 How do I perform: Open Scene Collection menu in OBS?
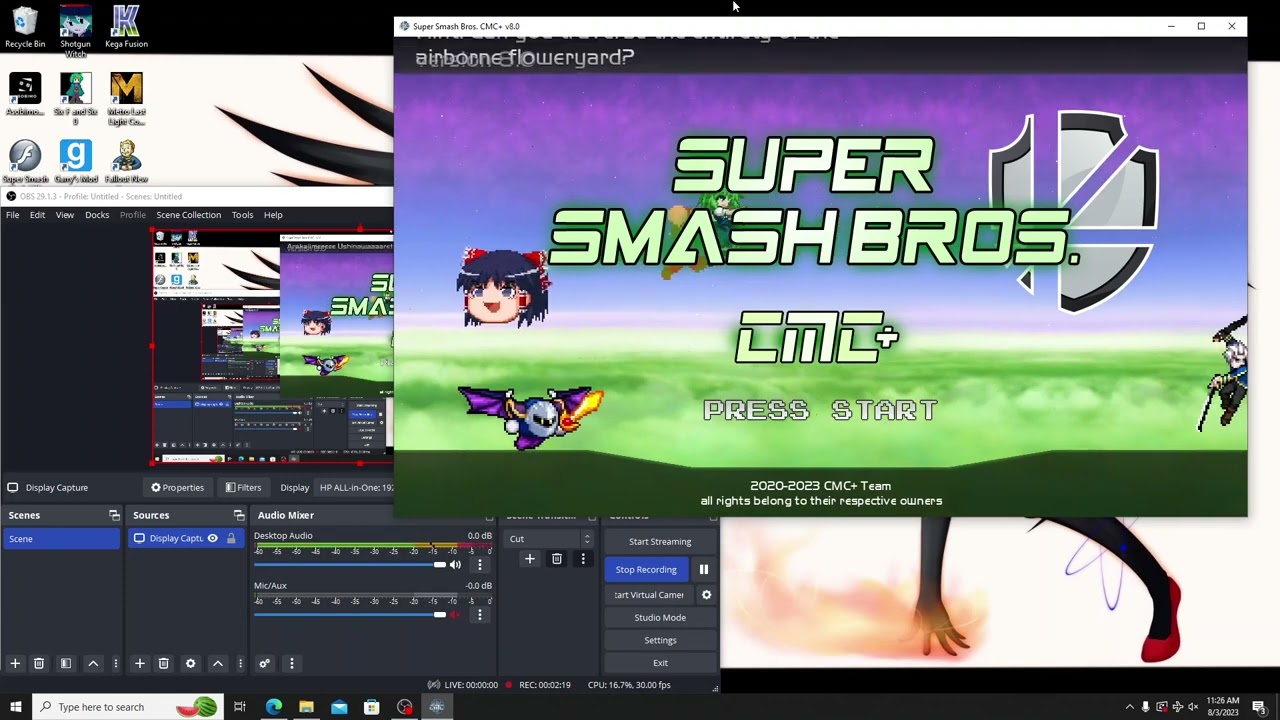tap(188, 215)
